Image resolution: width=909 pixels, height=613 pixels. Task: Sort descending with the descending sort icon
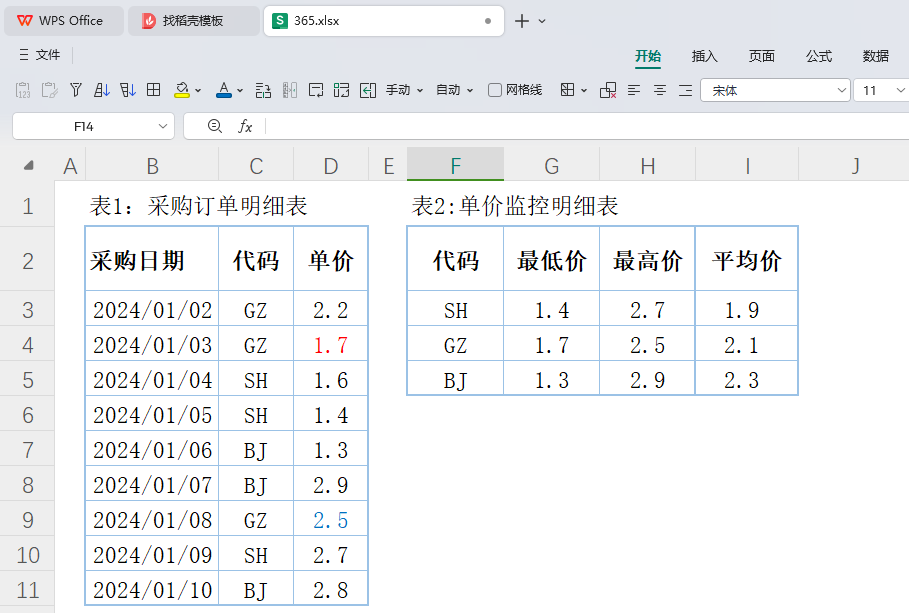click(x=128, y=90)
